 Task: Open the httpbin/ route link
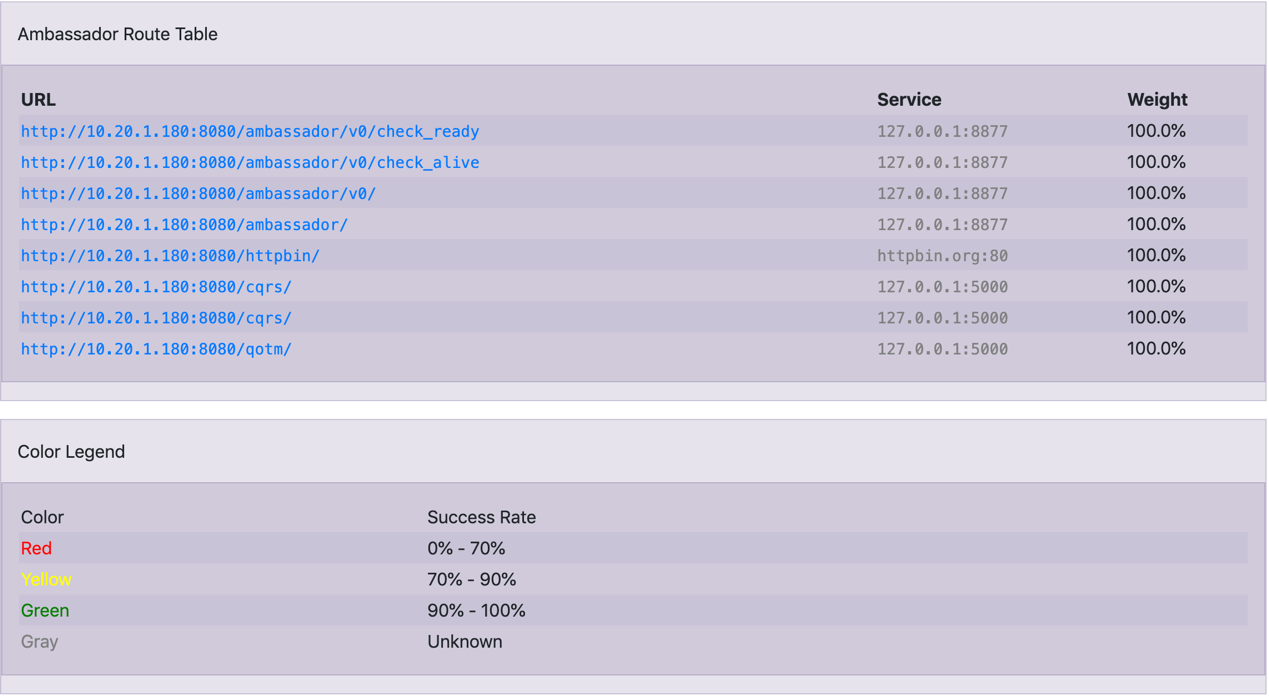(x=170, y=255)
